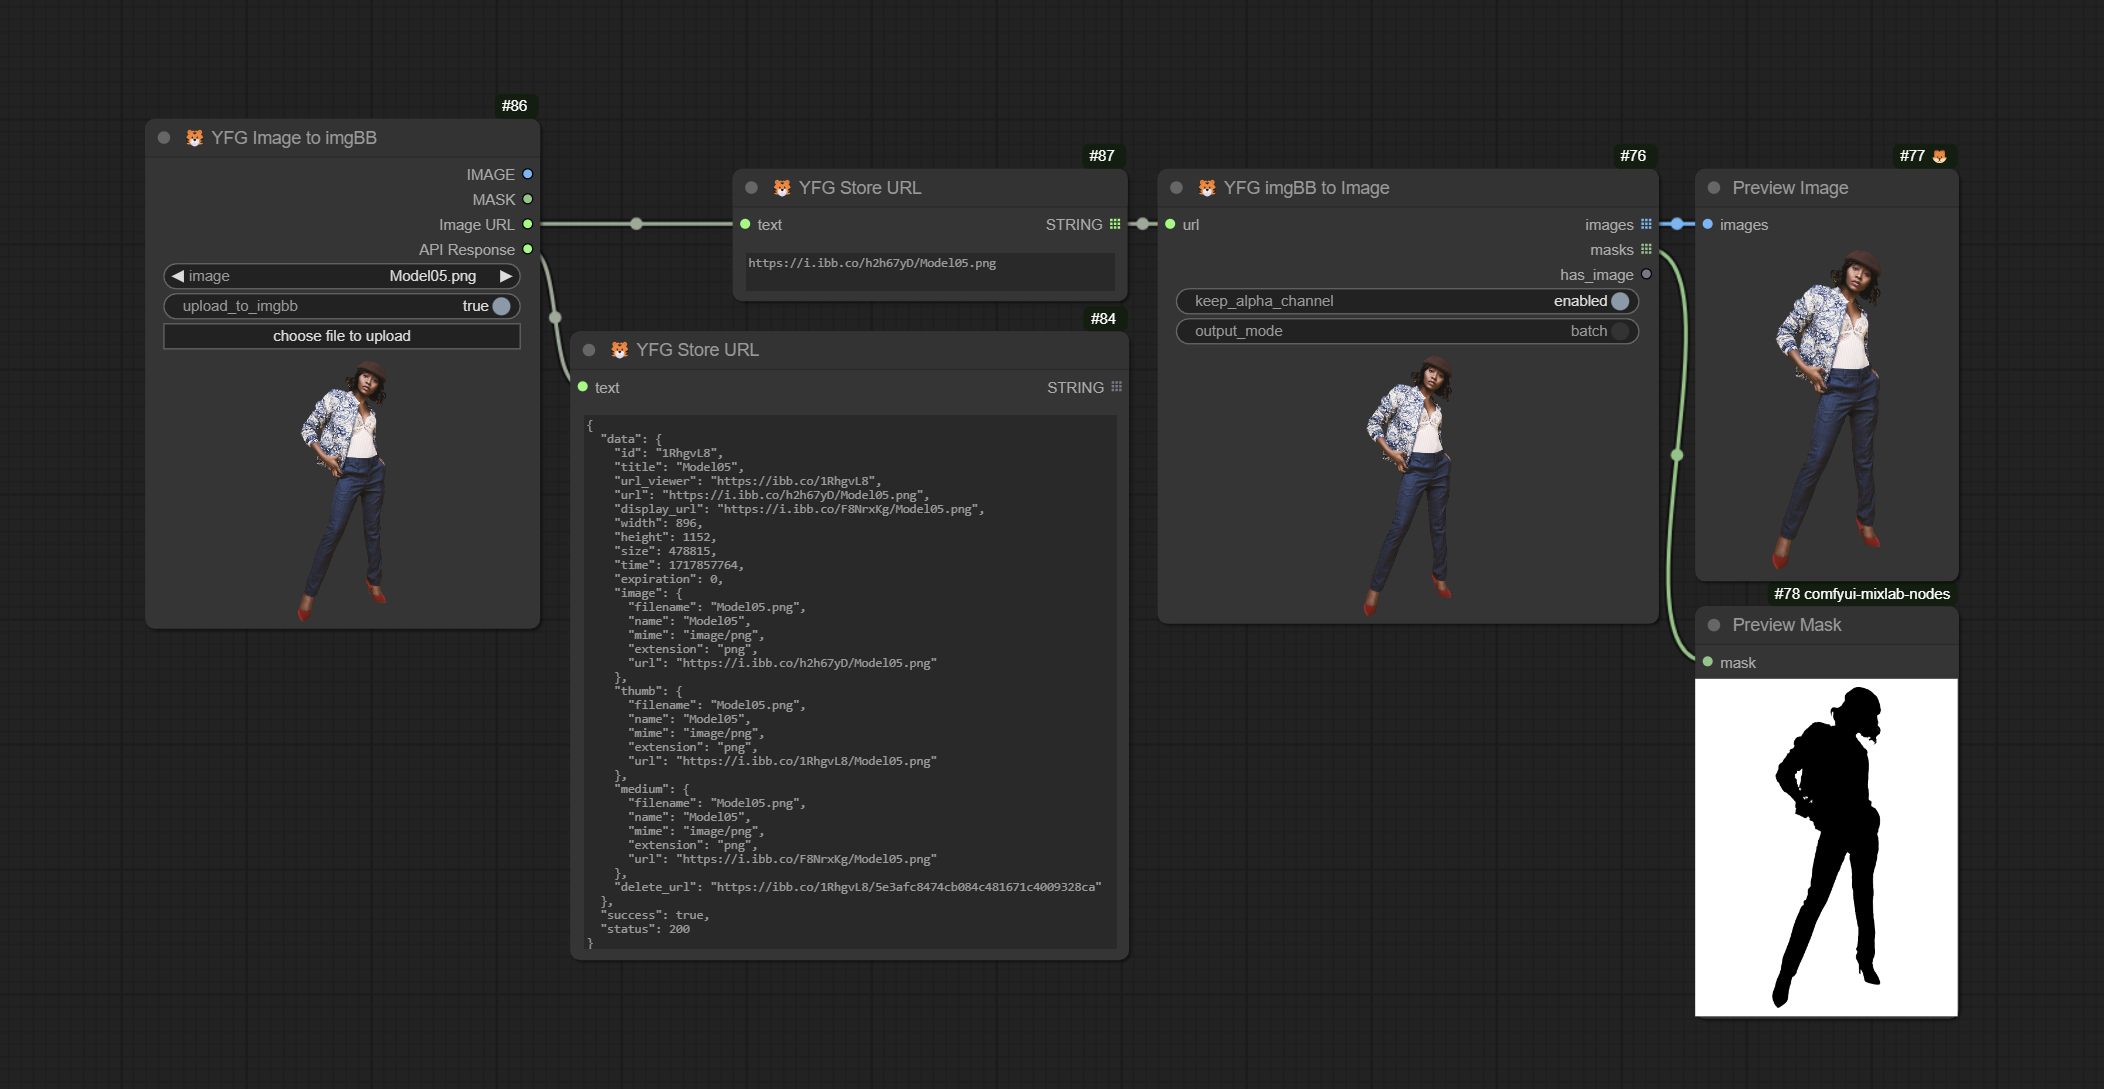This screenshot has width=2104, height=1089.
Task: Click the imgBB URL text in node #87
Action: pyautogui.click(x=871, y=263)
